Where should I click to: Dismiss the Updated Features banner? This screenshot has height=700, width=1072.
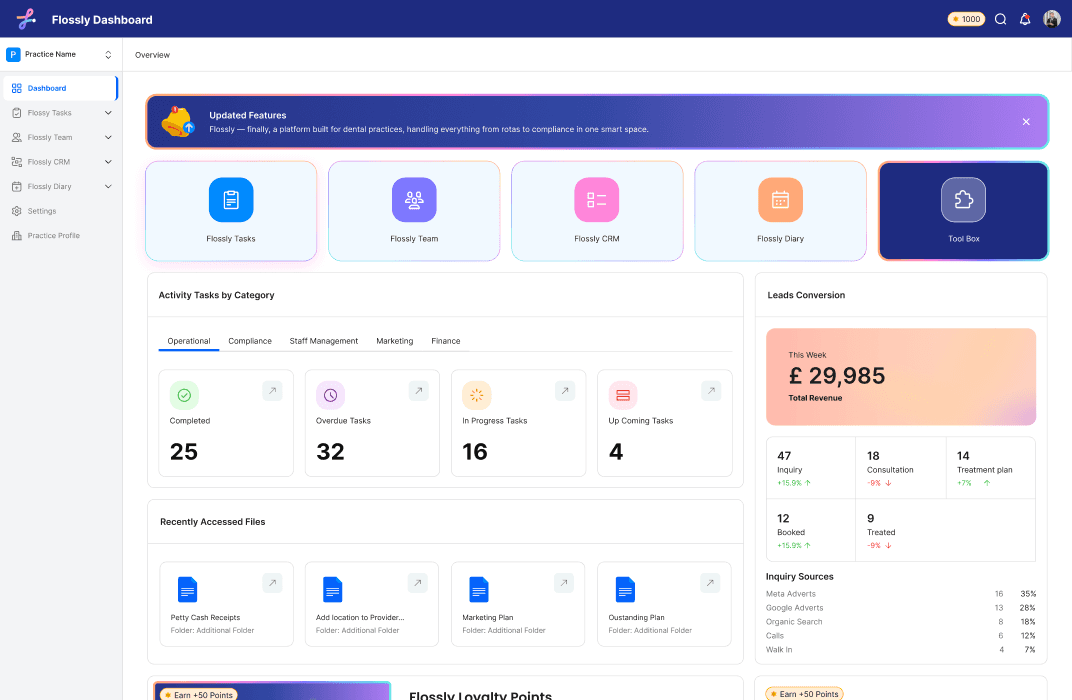point(1026,121)
